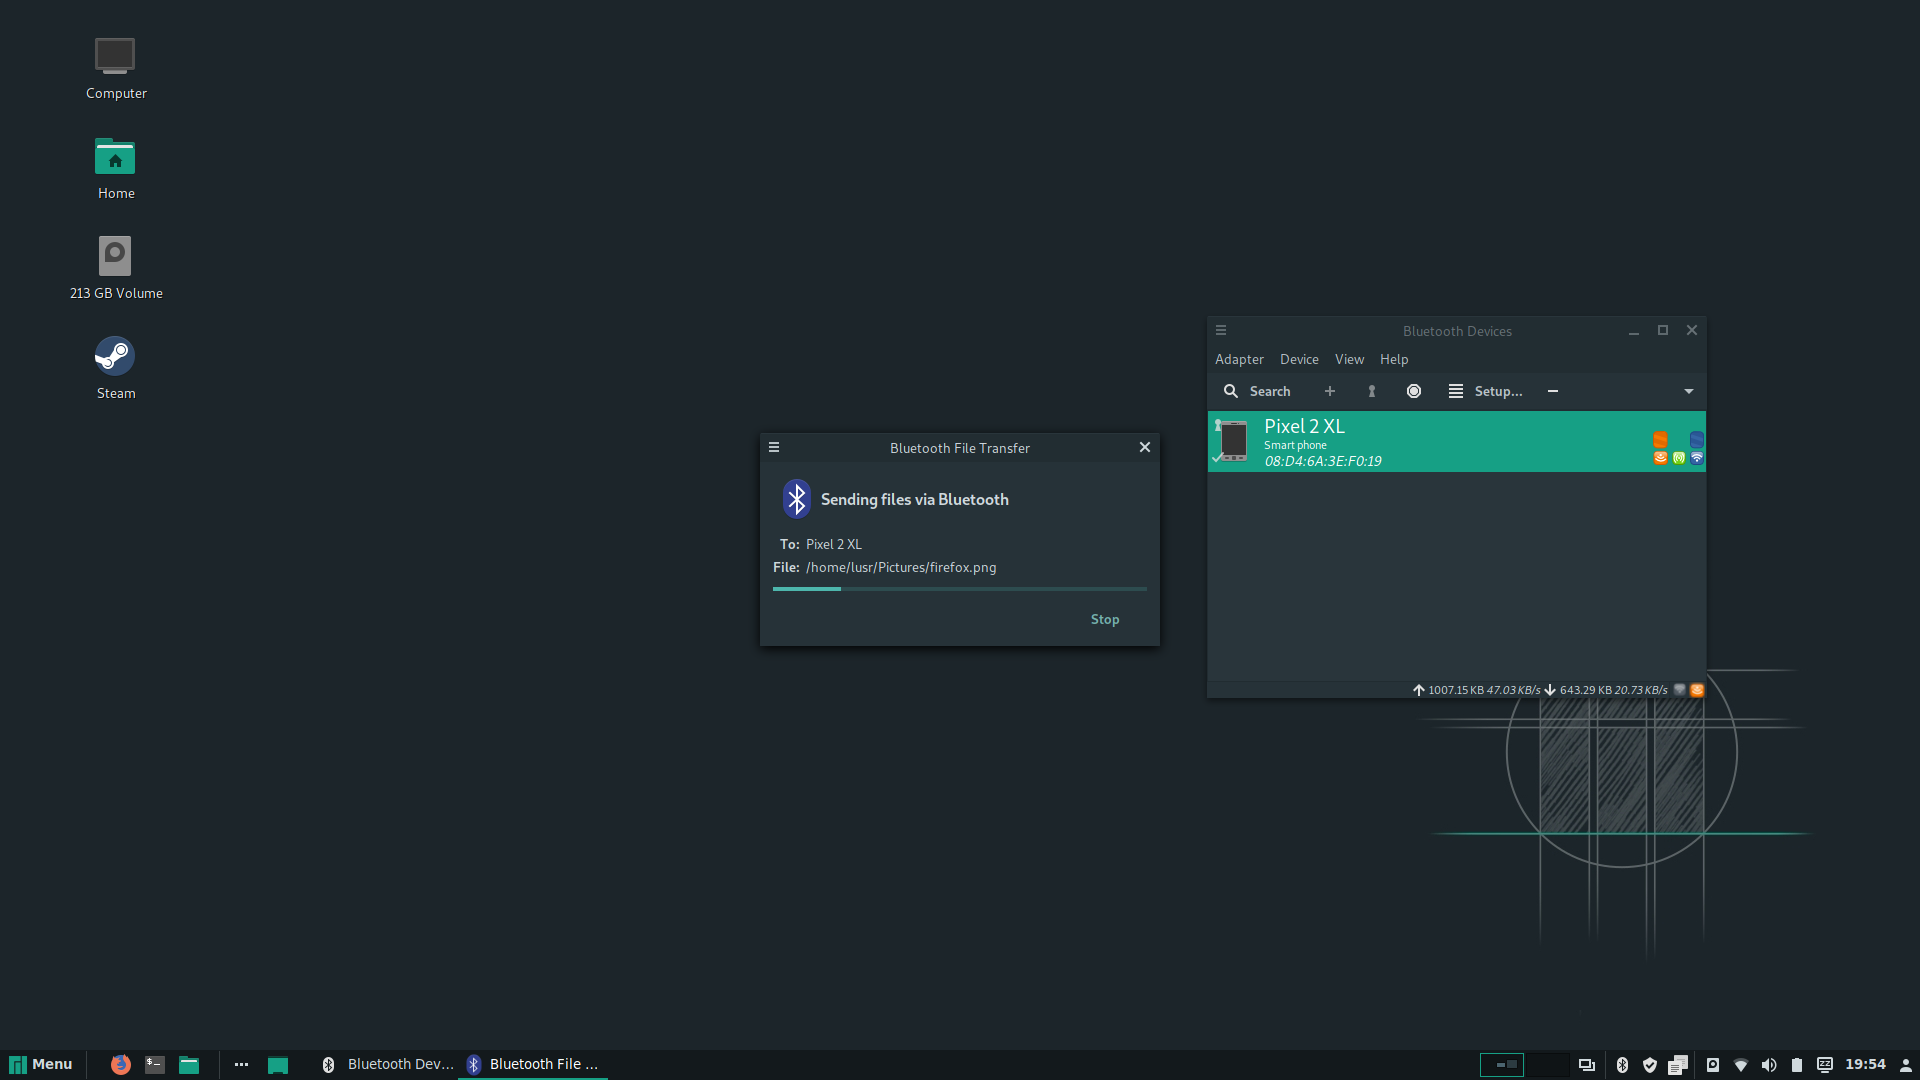Click the Pixel 2 XL smartphone icon
1920x1080 pixels.
(1233, 441)
